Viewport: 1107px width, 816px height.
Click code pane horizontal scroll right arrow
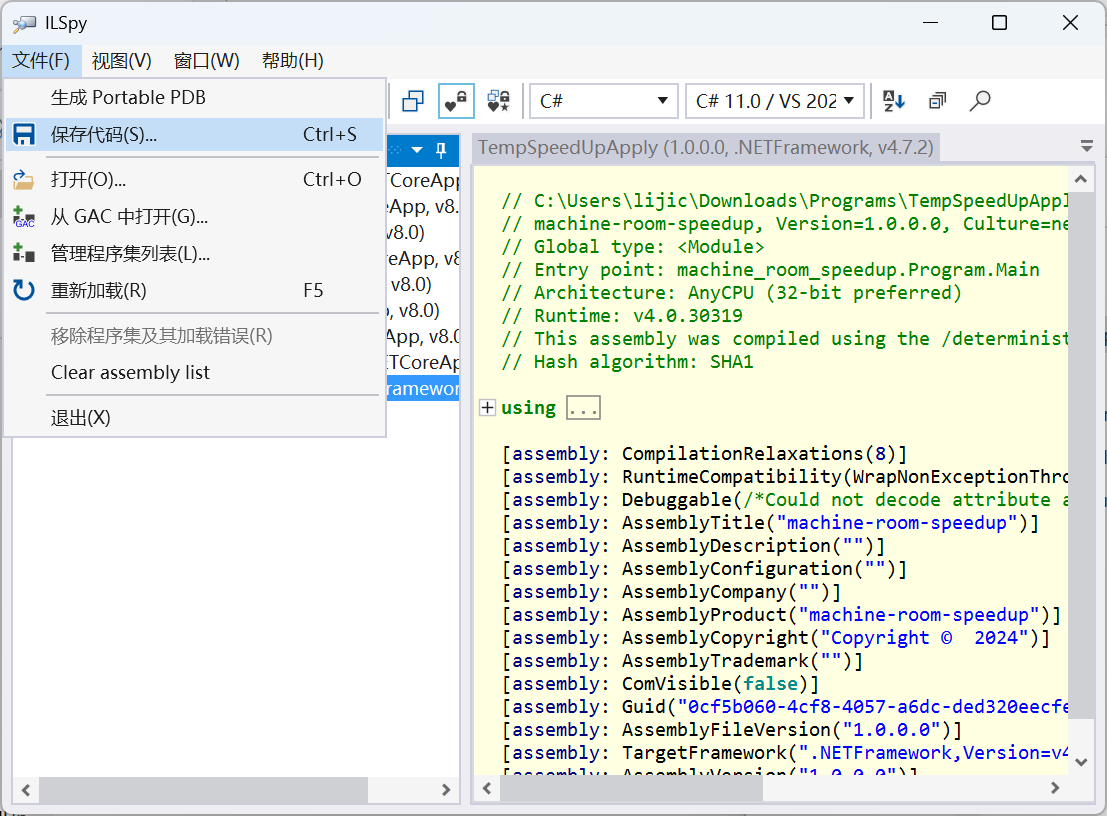pos(1055,788)
